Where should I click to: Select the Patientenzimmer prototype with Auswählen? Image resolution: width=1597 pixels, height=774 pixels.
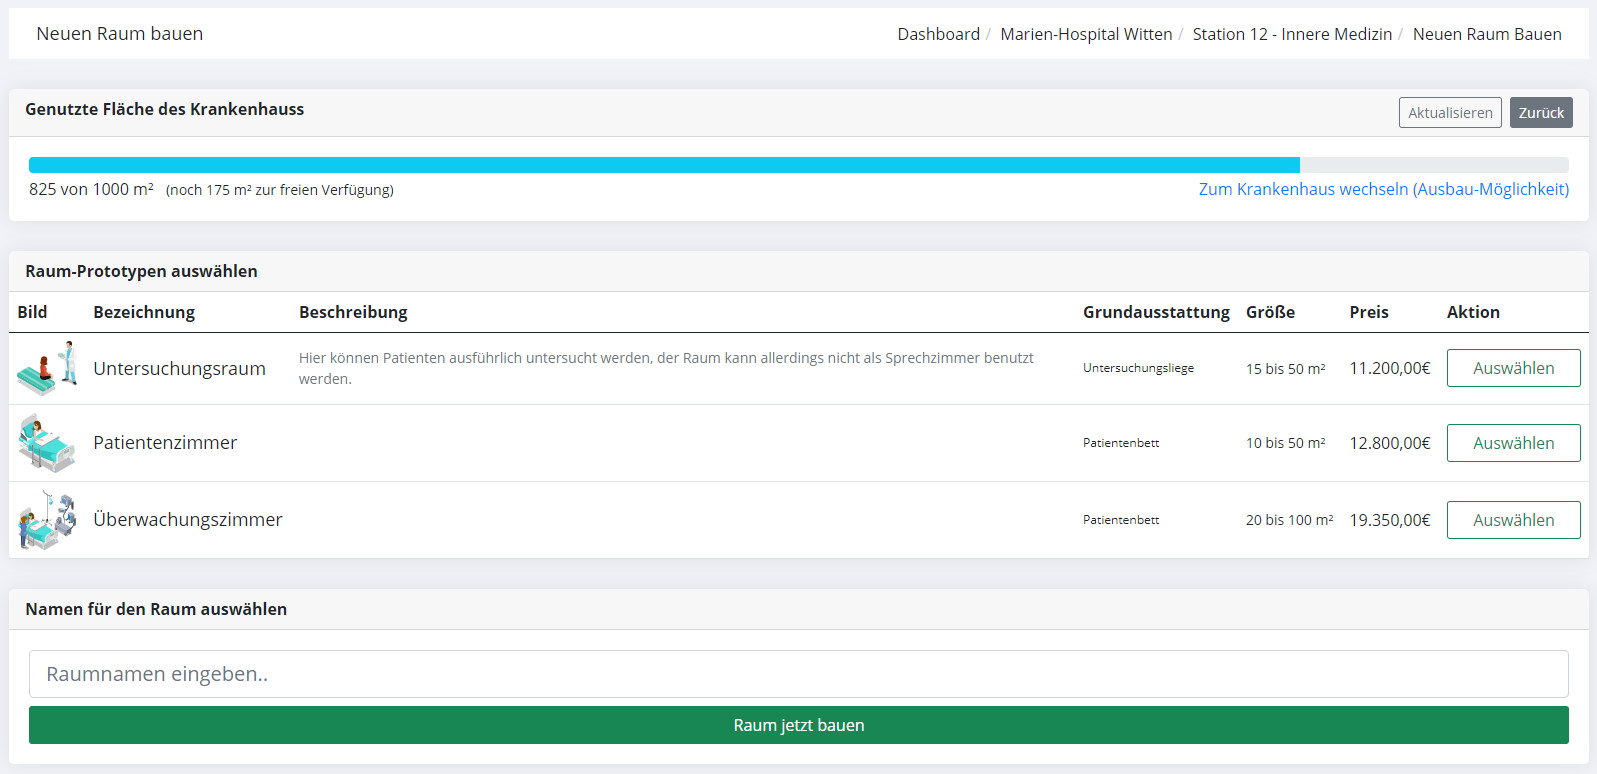pos(1513,443)
